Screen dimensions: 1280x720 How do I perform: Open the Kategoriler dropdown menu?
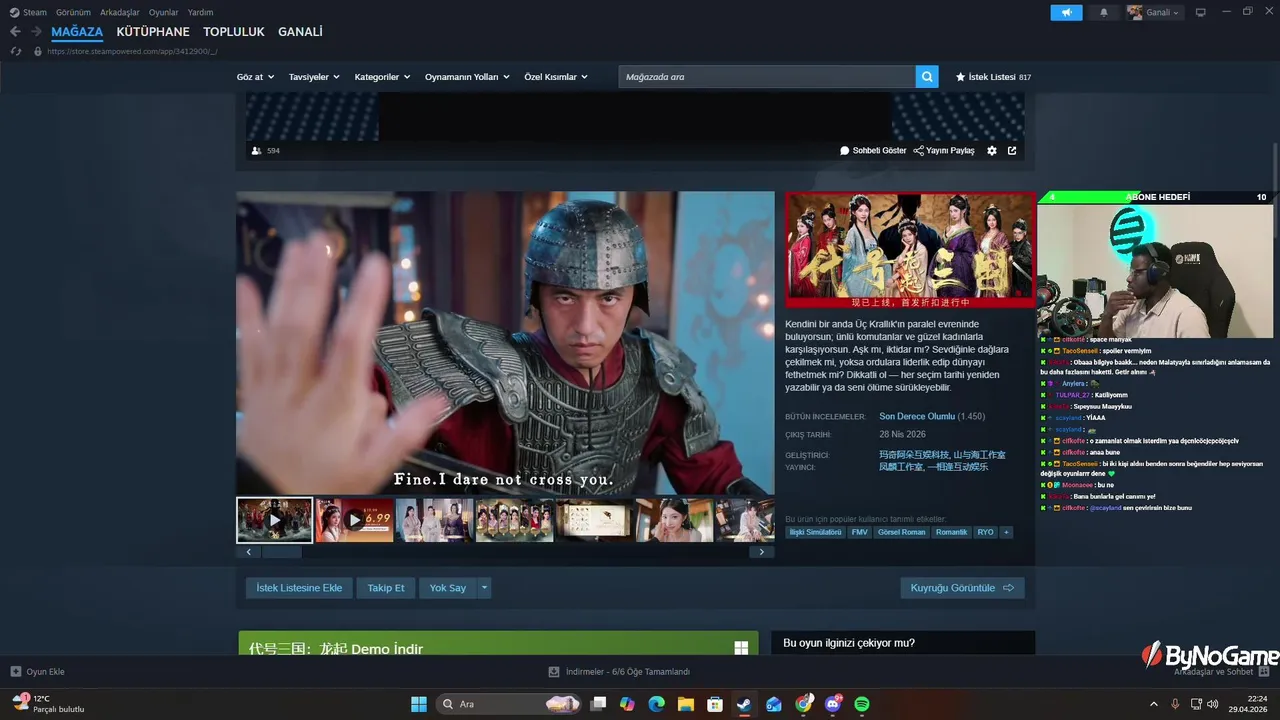[x=382, y=77]
